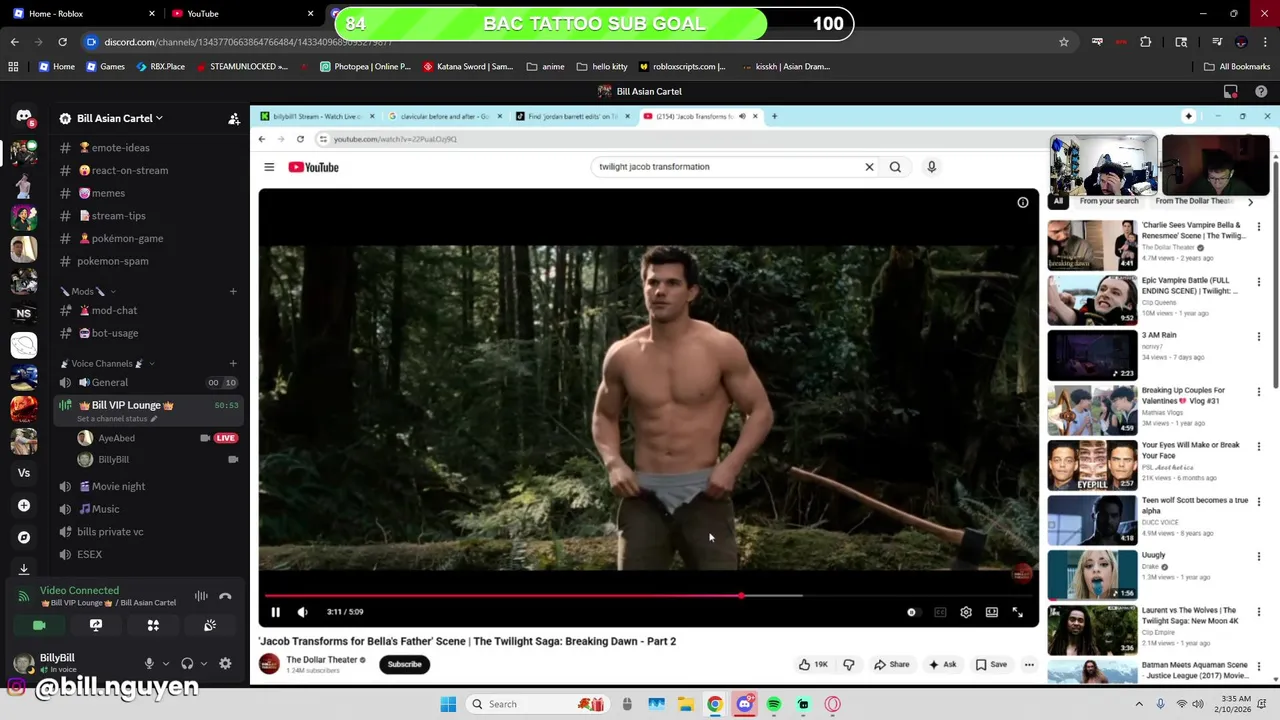Image resolution: width=1280 pixels, height=720 pixels.
Task: Open YouTube player settings gear
Action: coord(966,612)
